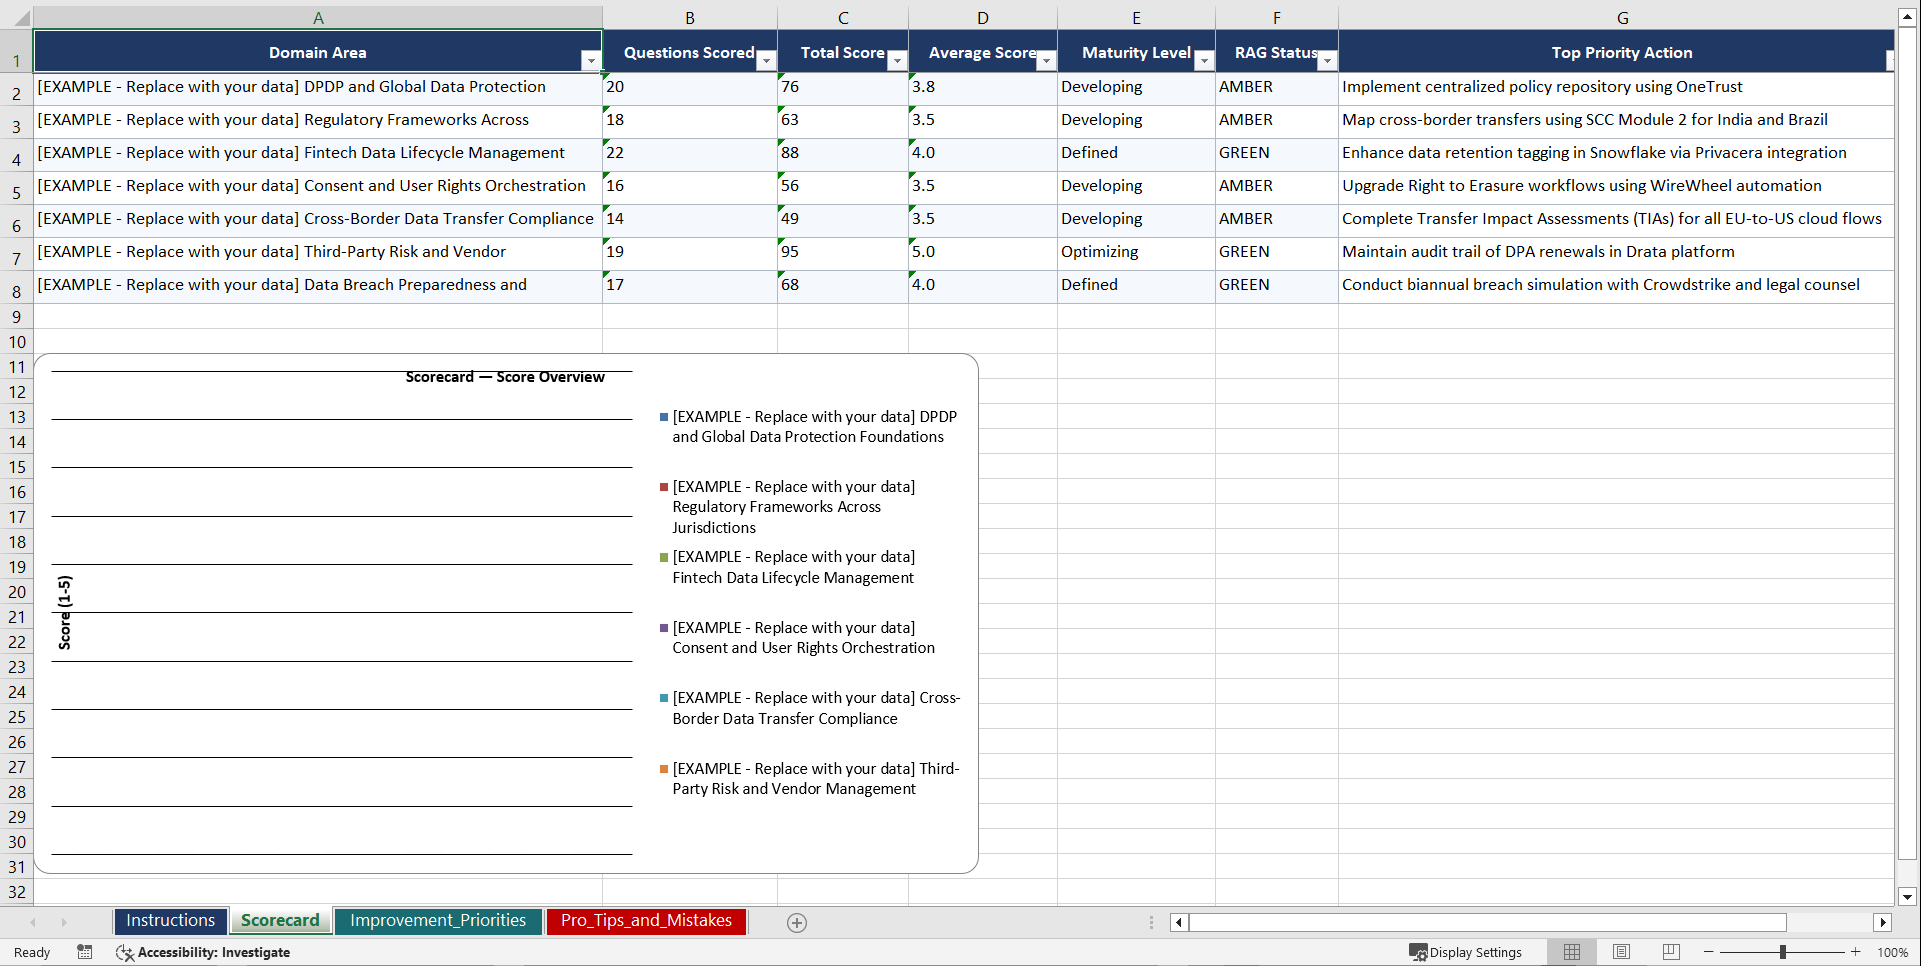Add a new sheet with the plus icon
This screenshot has height=966, width=1921.
pyautogui.click(x=797, y=922)
